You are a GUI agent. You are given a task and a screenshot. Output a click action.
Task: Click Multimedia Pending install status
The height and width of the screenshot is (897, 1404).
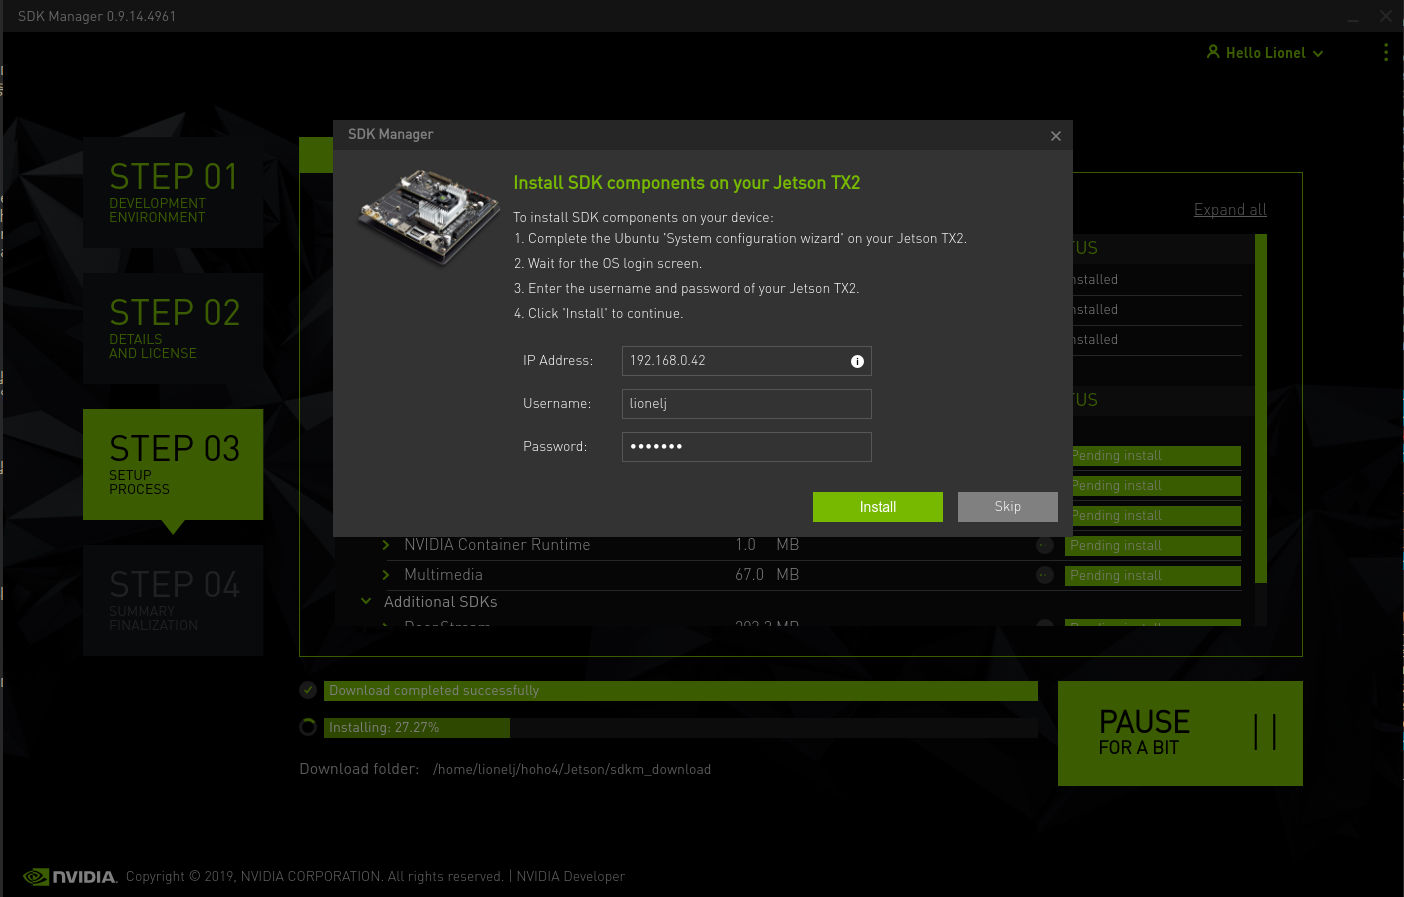coord(1153,576)
